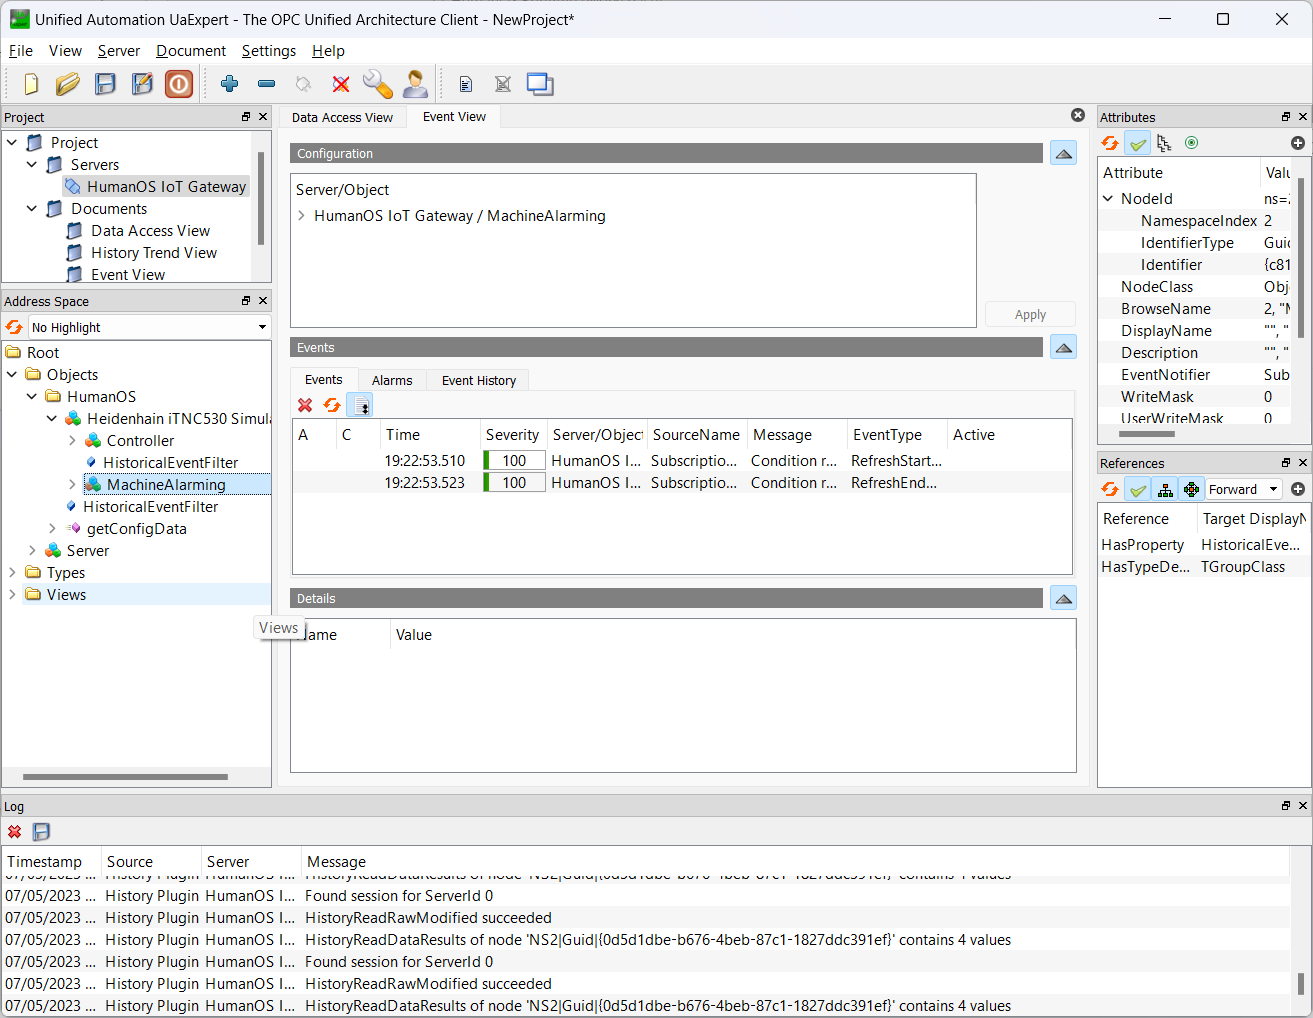Save the project with the floppy disk icon

coord(105,84)
